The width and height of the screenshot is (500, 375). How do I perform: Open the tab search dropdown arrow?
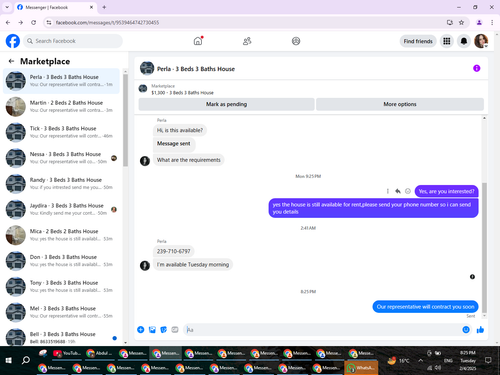[x=7, y=7]
